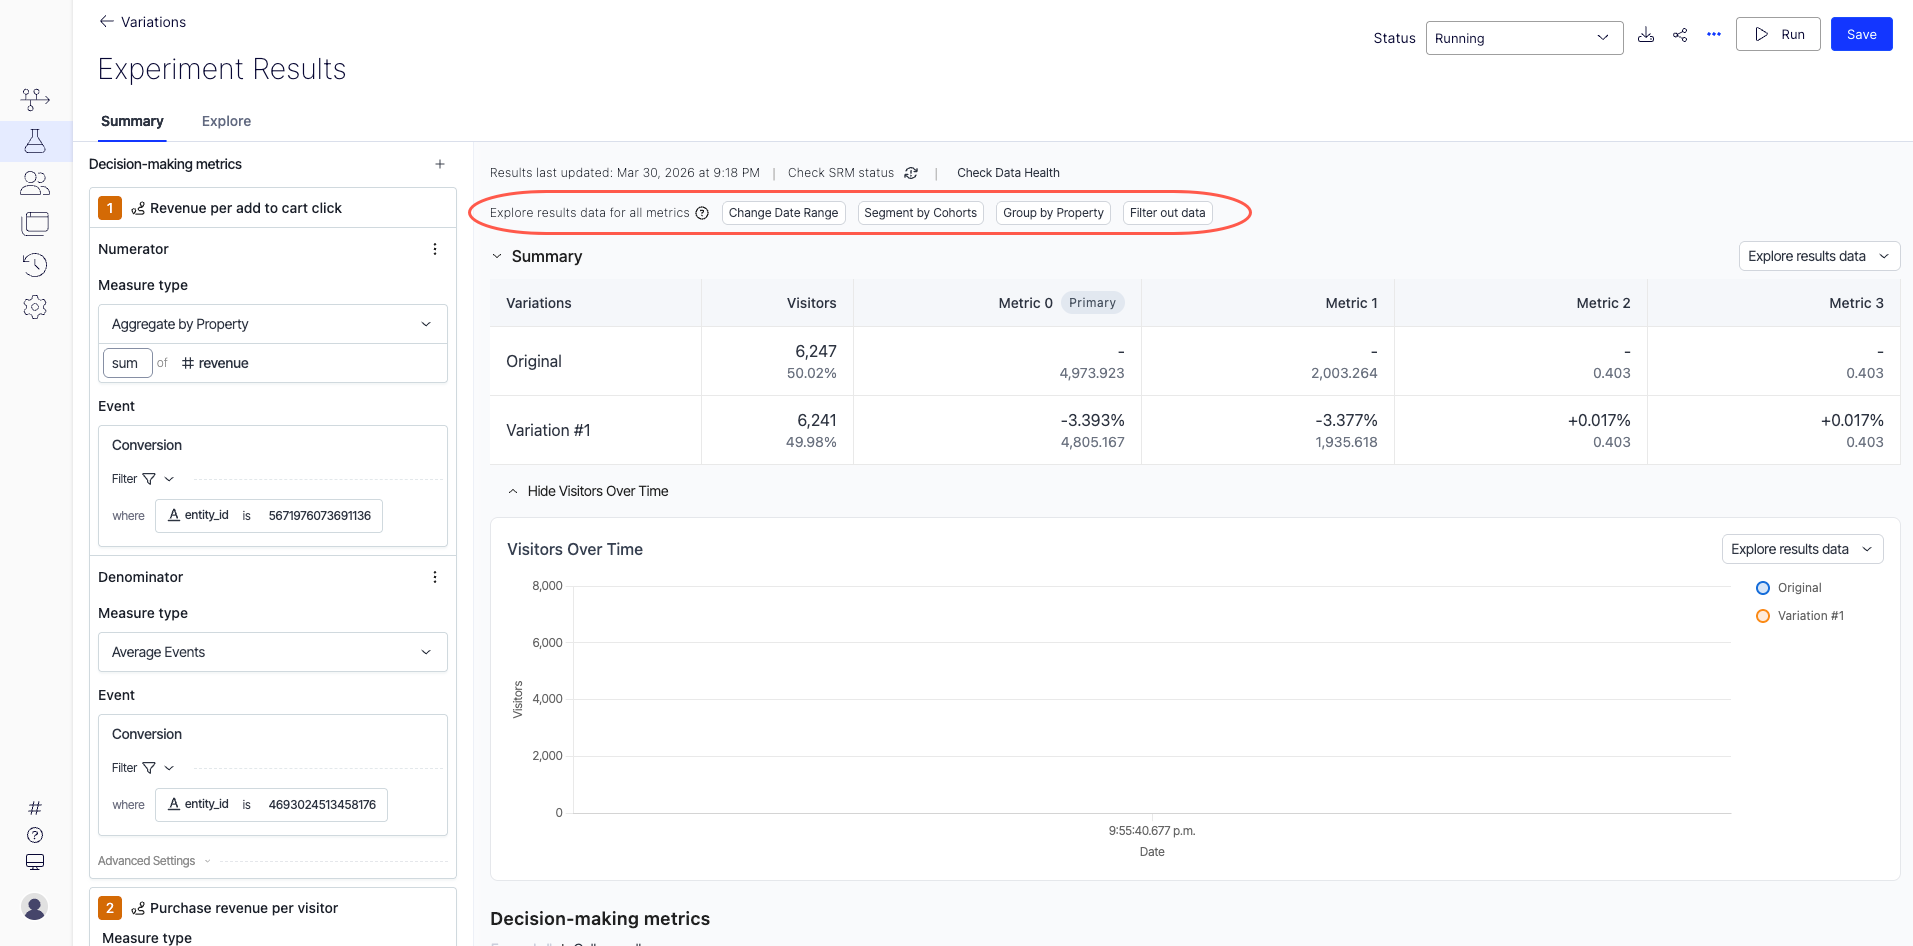Click the Audiences people icon in sidebar

pyautogui.click(x=35, y=183)
